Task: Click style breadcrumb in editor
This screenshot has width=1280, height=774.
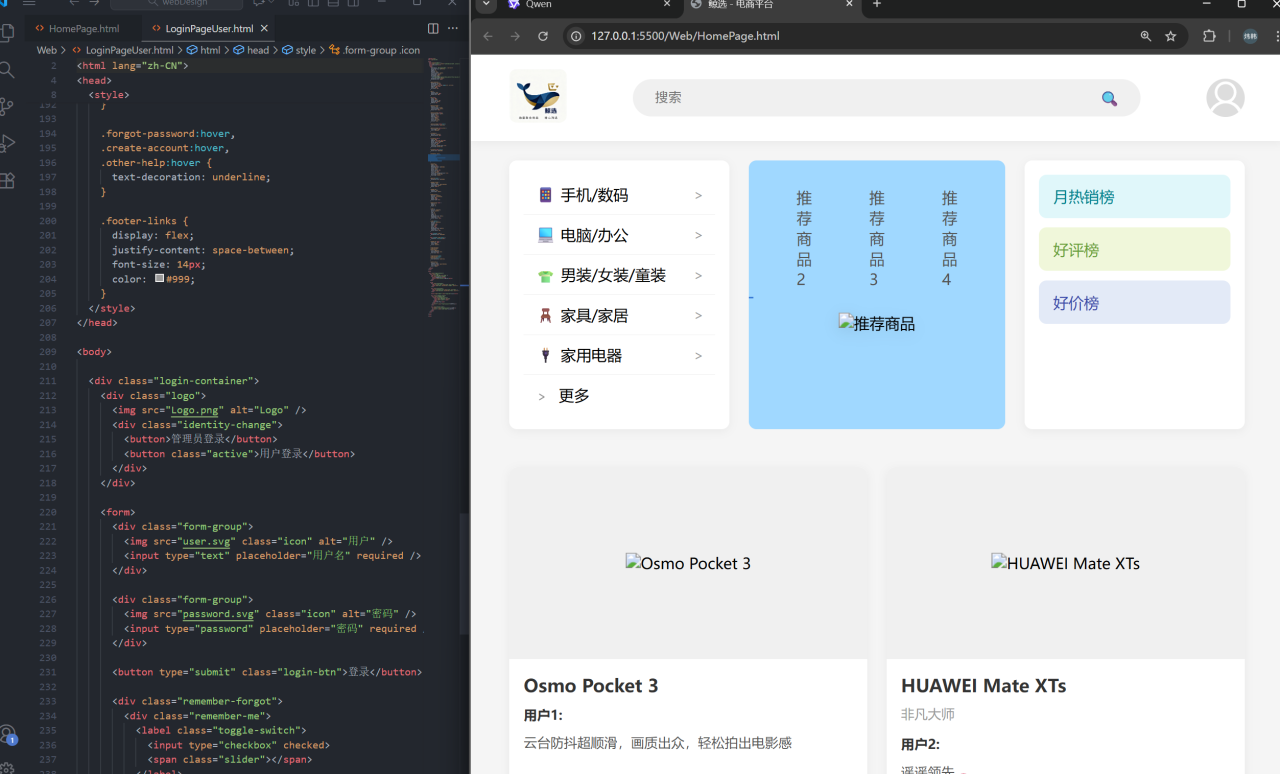Action: pyautogui.click(x=299, y=50)
